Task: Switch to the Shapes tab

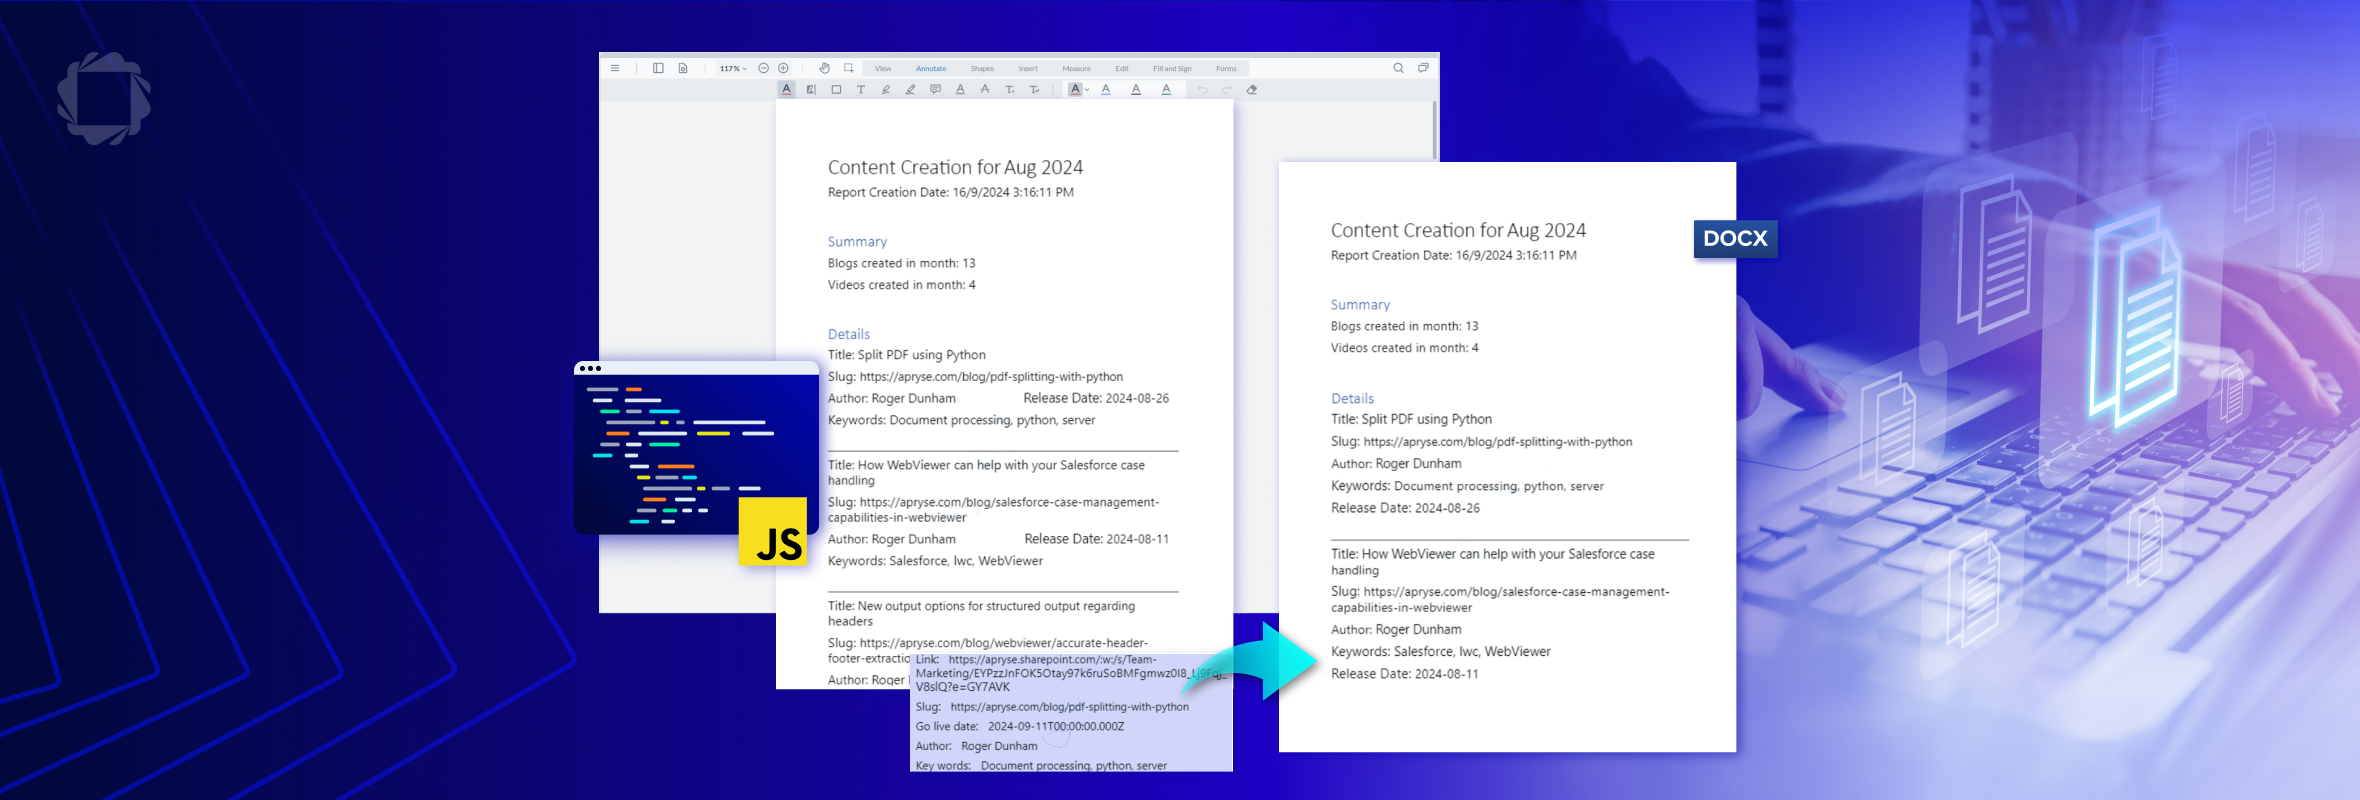Action: click(982, 69)
